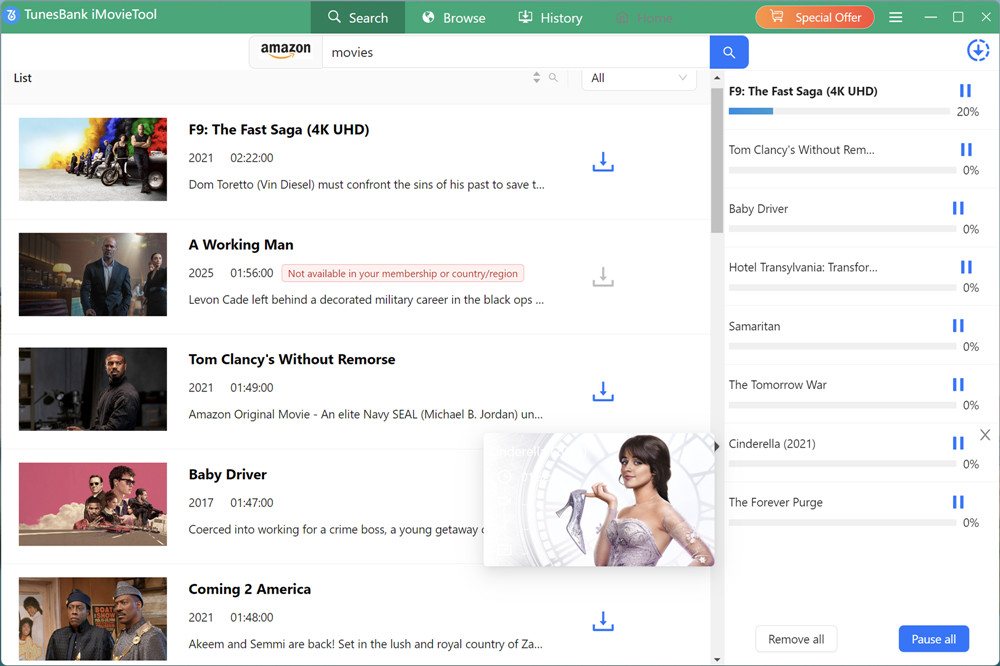Click title "Baby Driver" in list
Screen dimensions: 1000x666
coord(228,475)
